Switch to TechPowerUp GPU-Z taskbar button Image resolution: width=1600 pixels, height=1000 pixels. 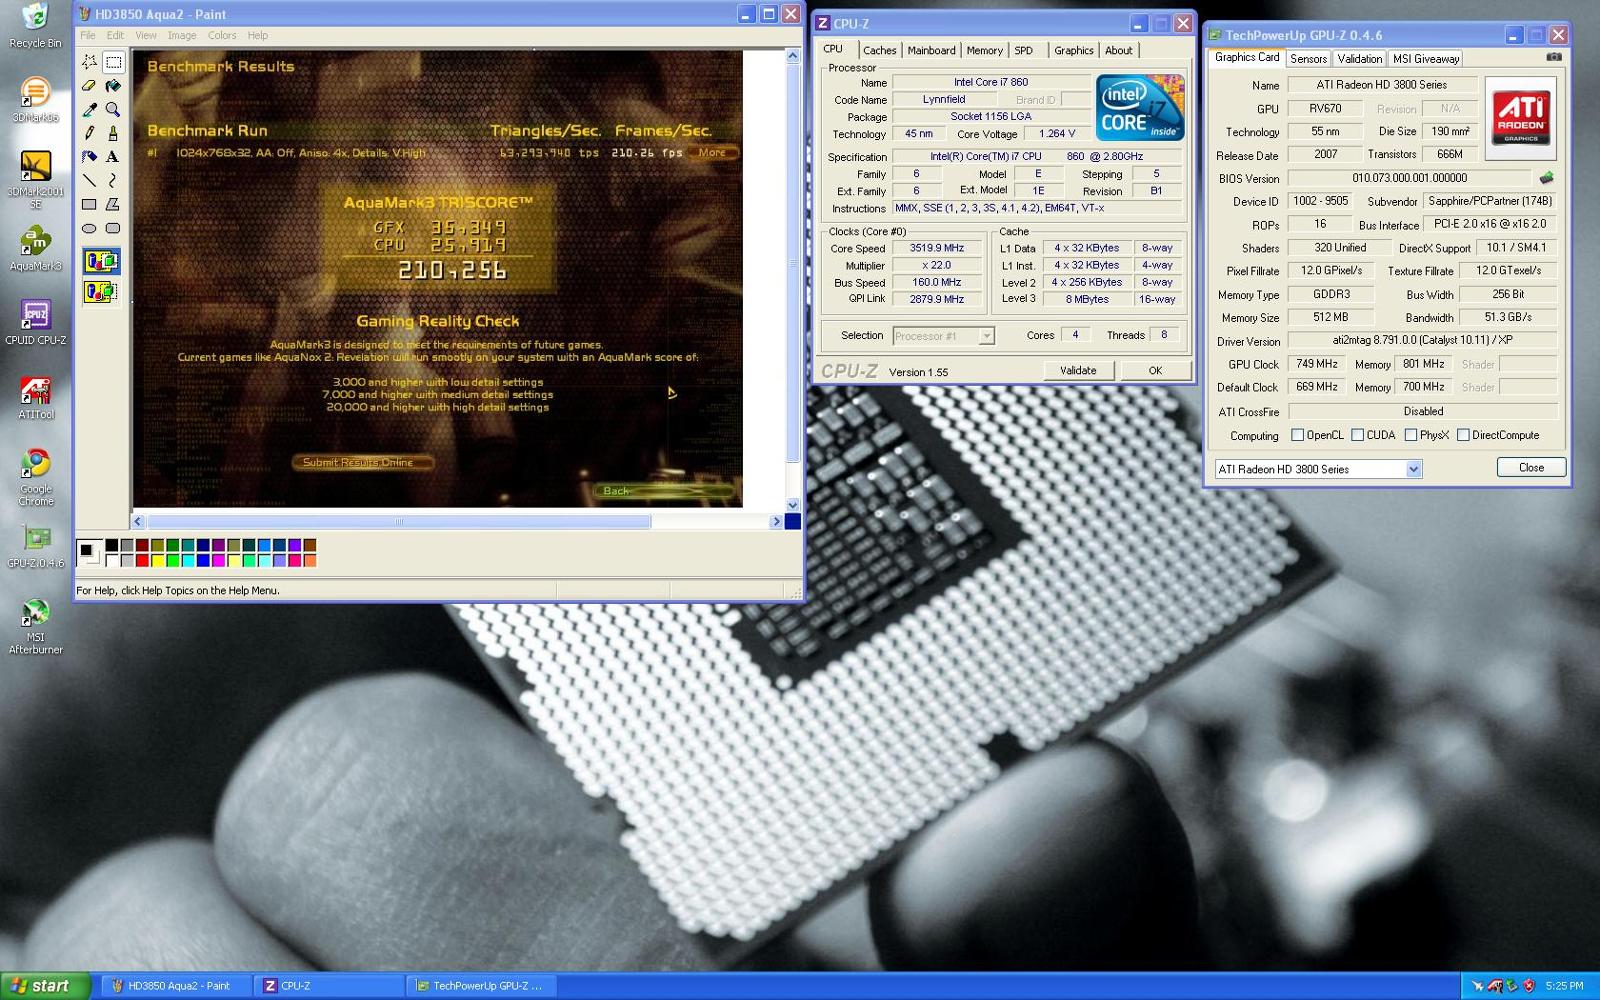[483, 986]
